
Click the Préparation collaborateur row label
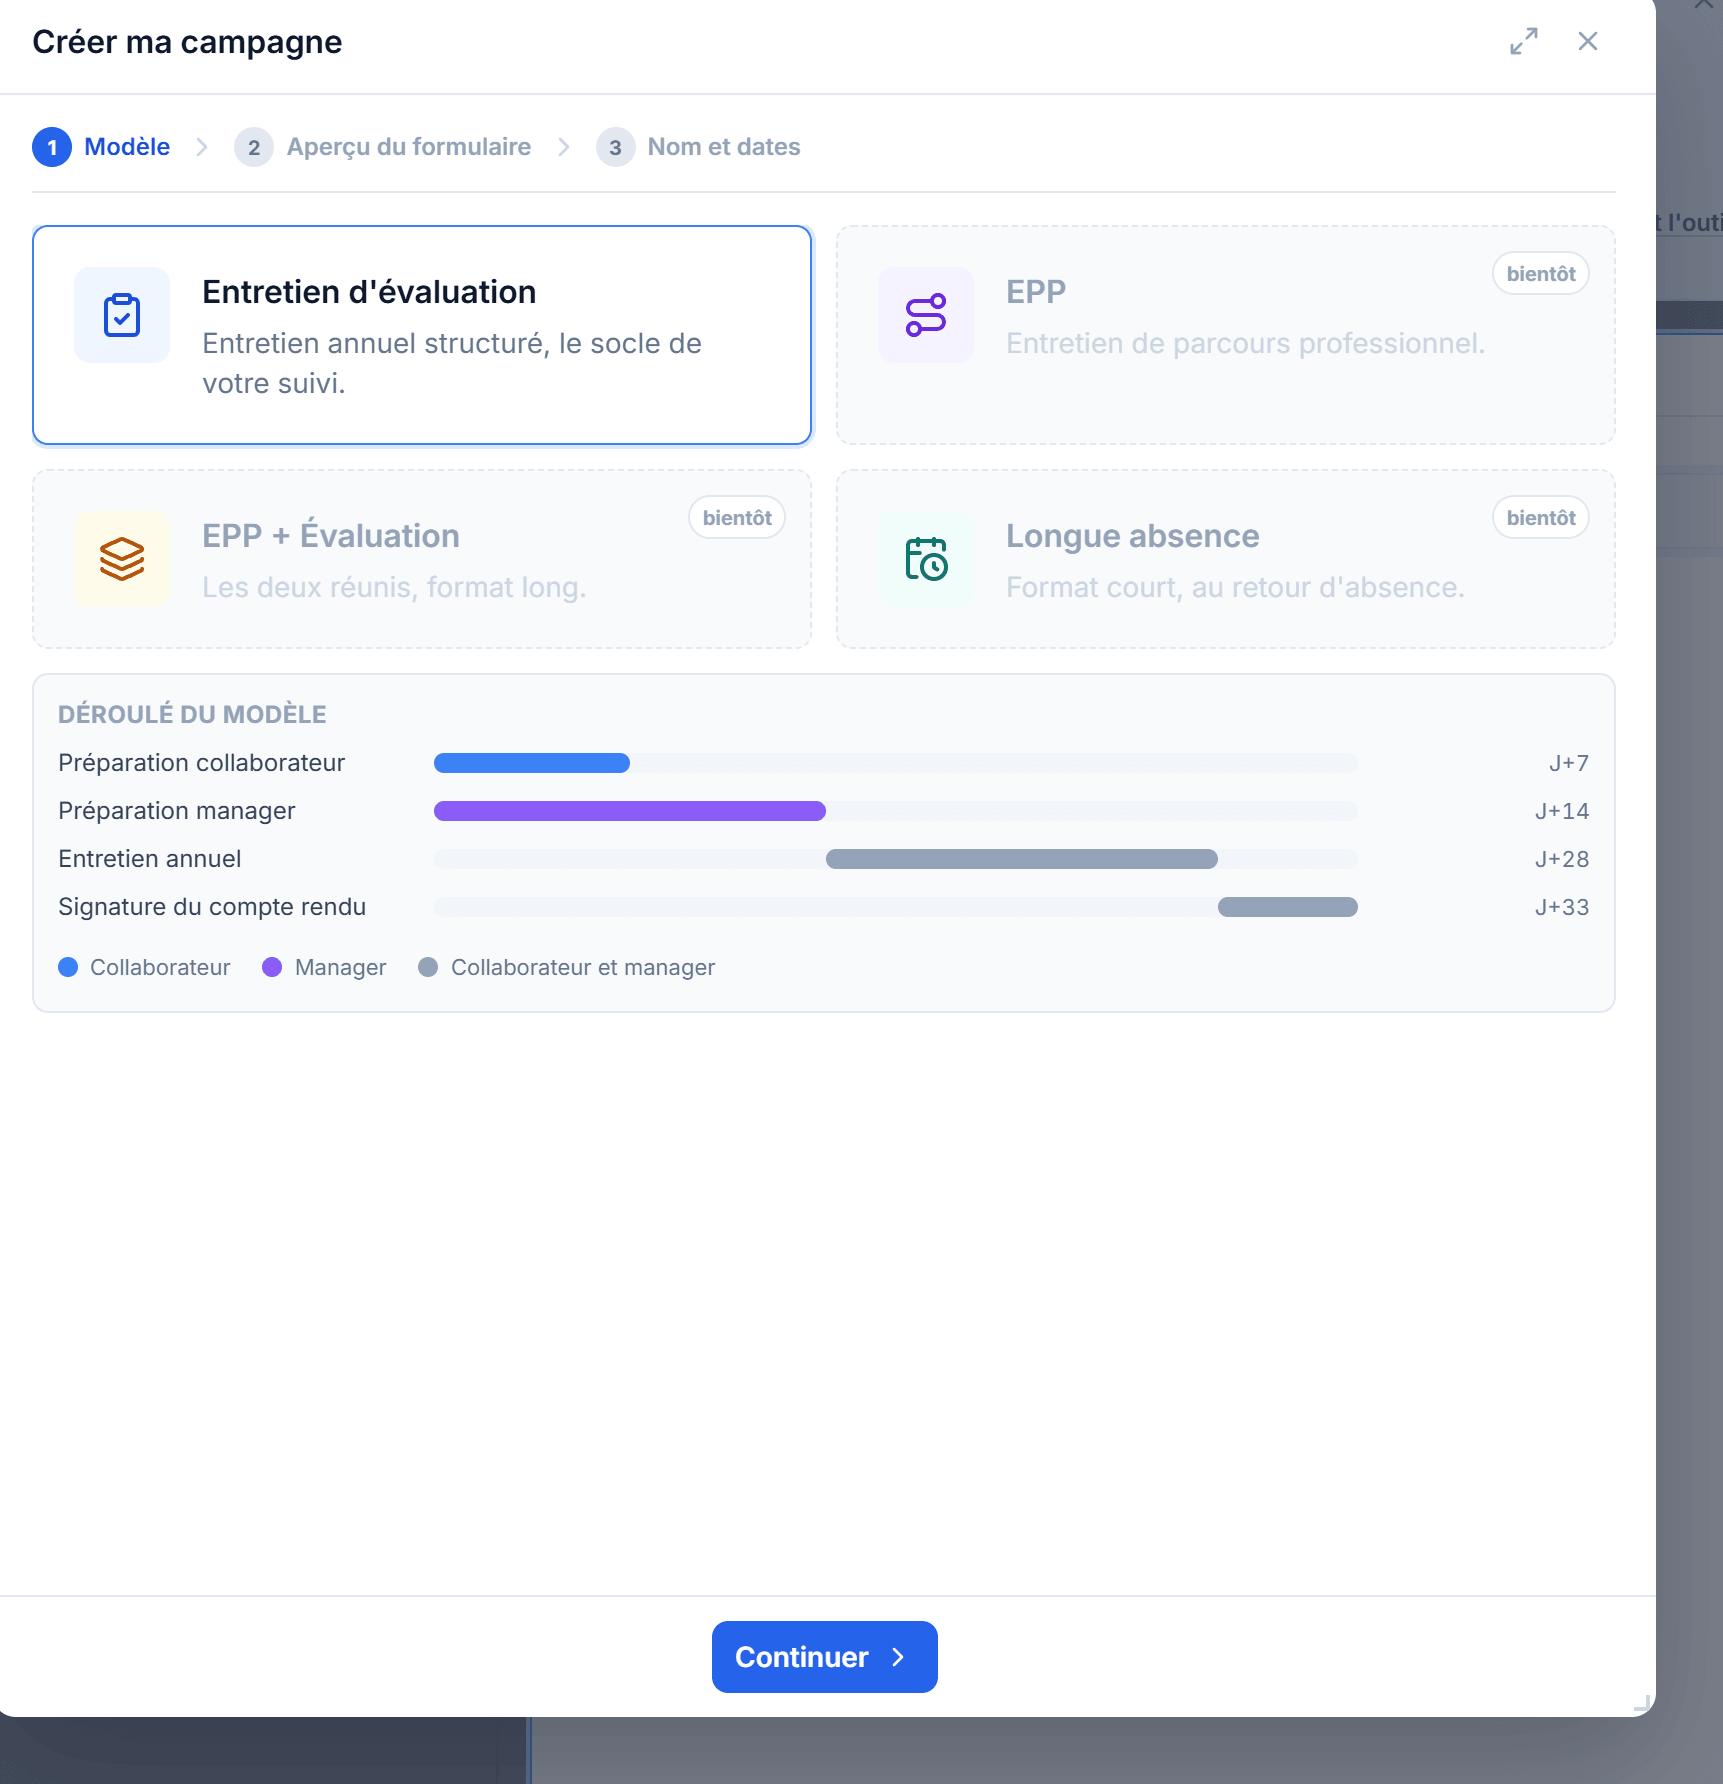pyautogui.click(x=202, y=763)
